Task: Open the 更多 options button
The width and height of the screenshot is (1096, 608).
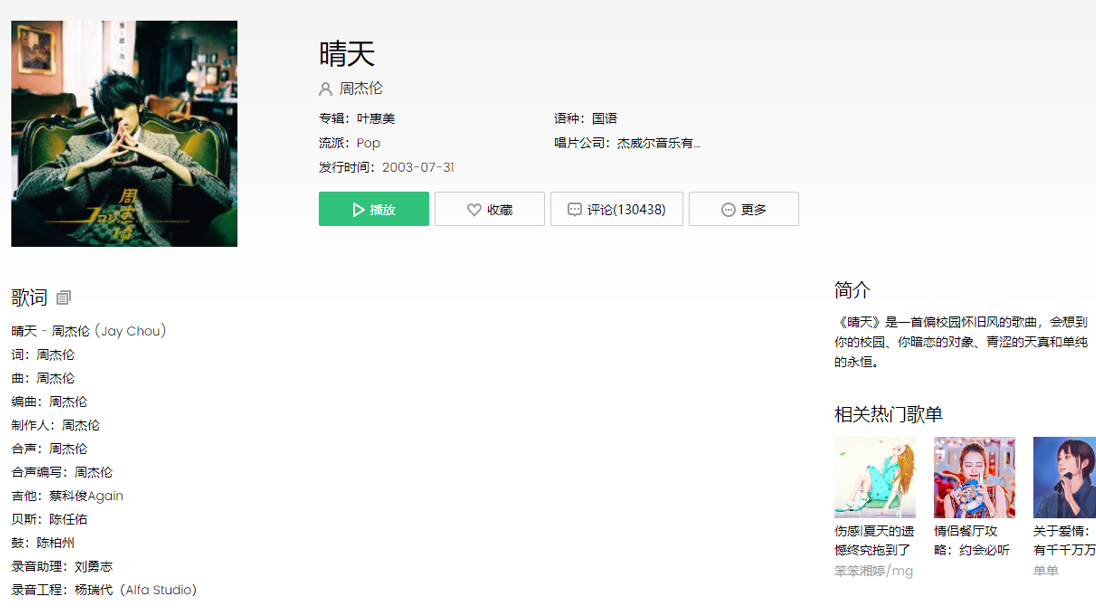Action: [x=744, y=209]
